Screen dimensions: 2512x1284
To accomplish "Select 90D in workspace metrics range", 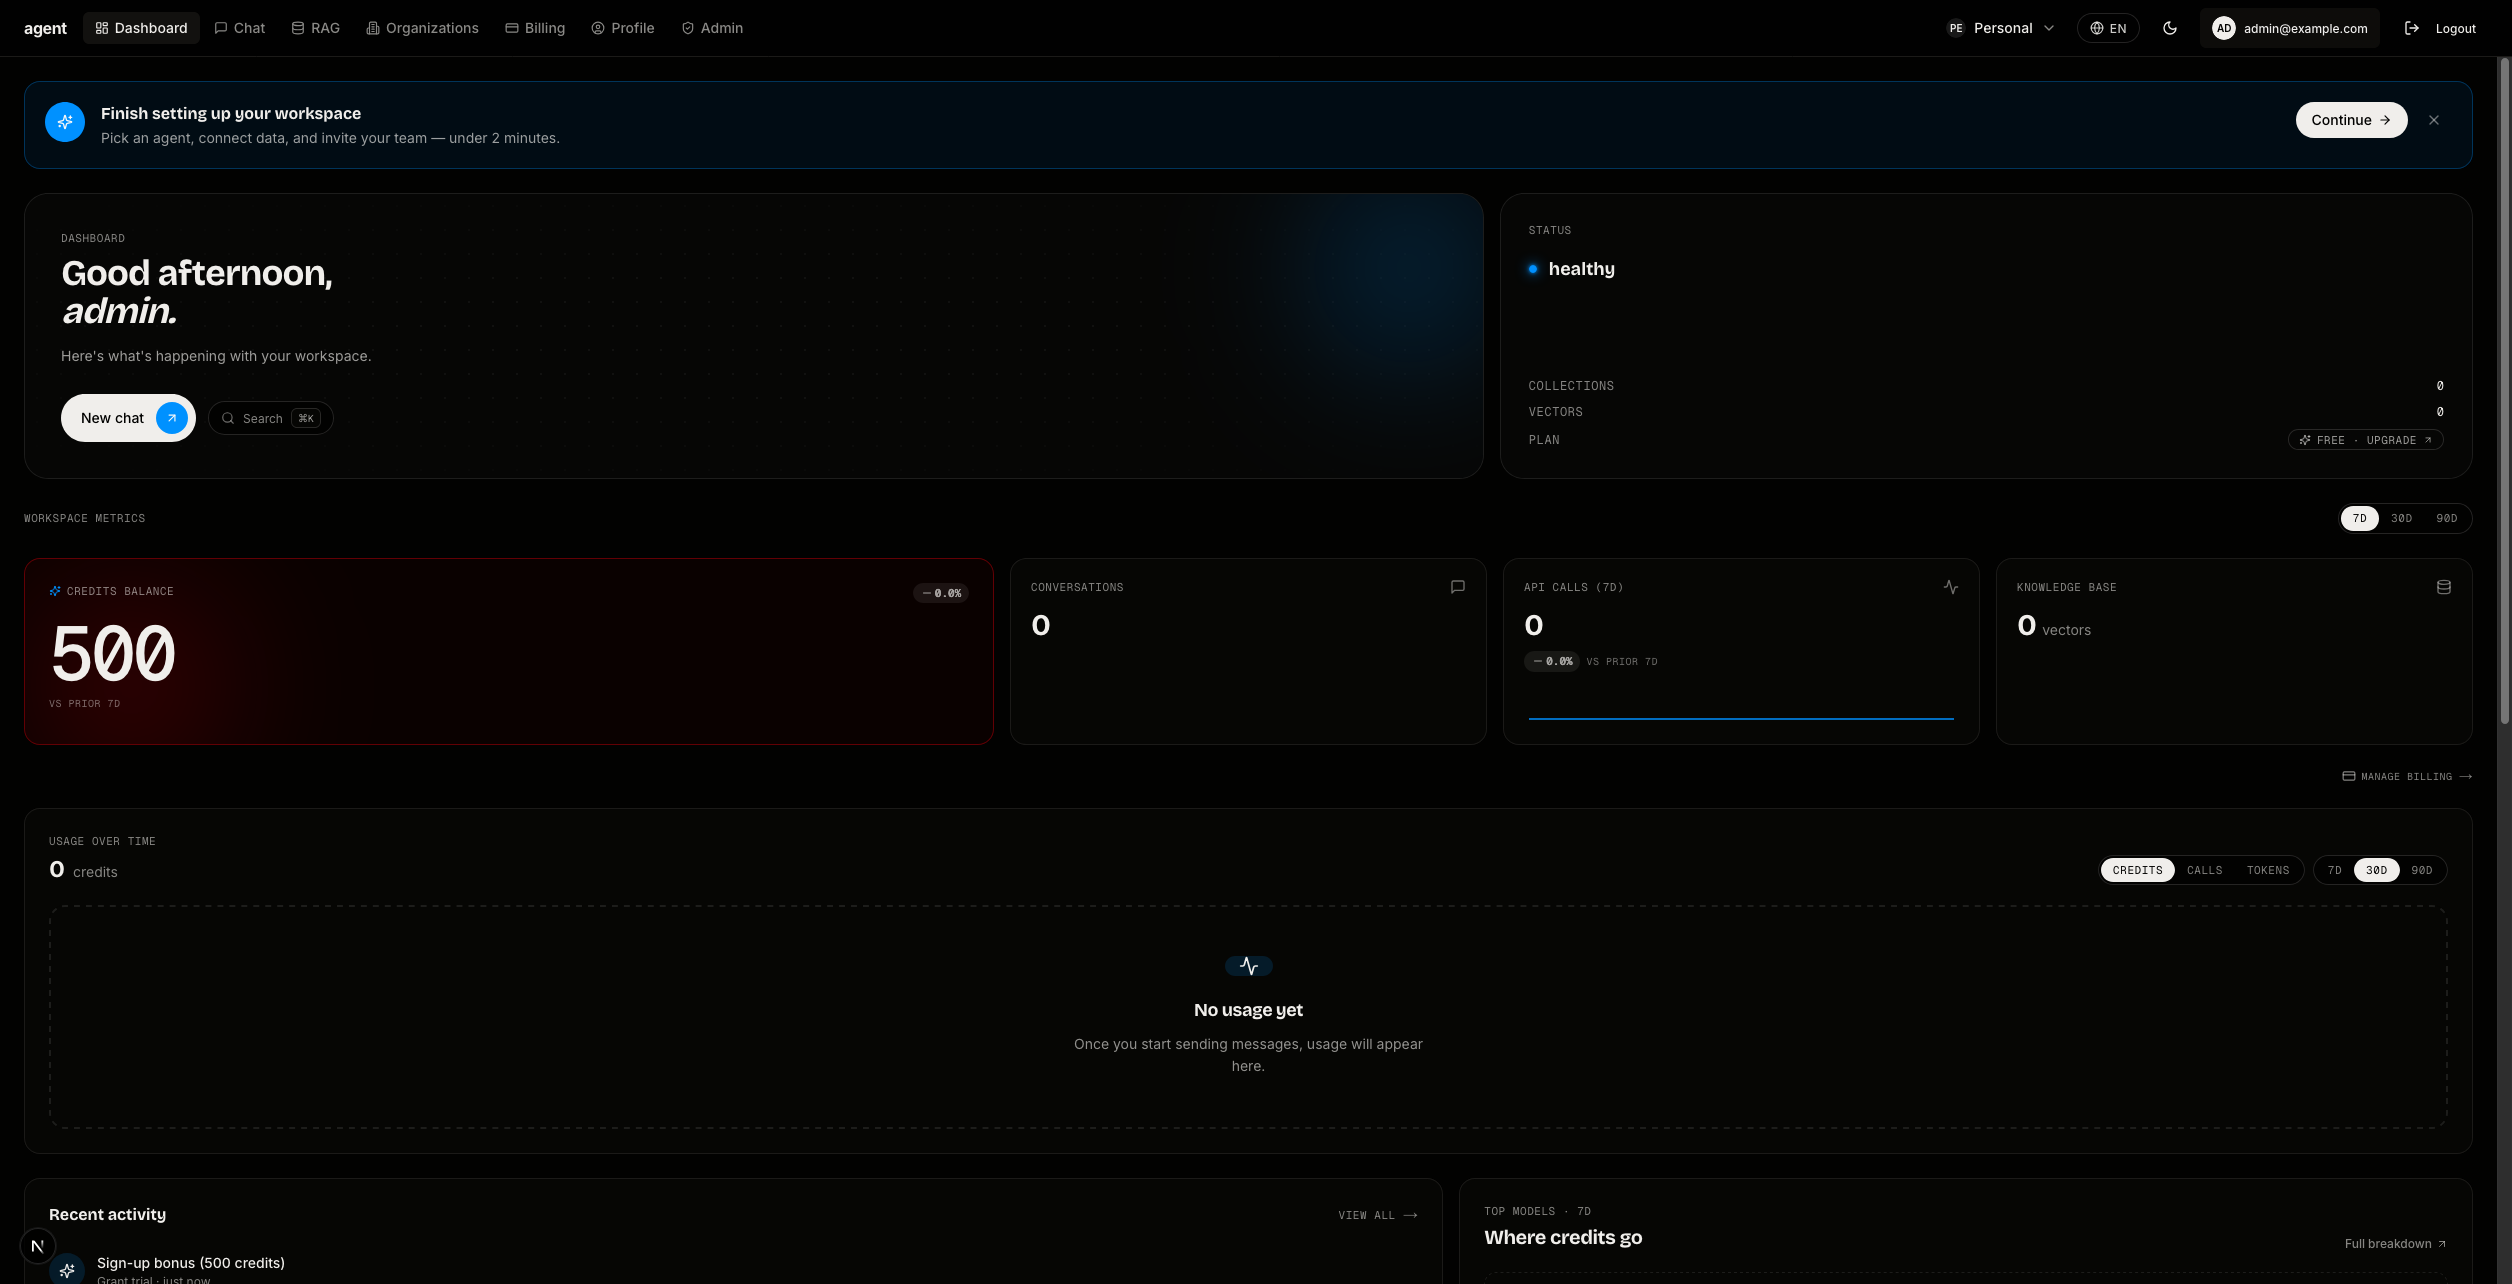I will click(x=2447, y=518).
